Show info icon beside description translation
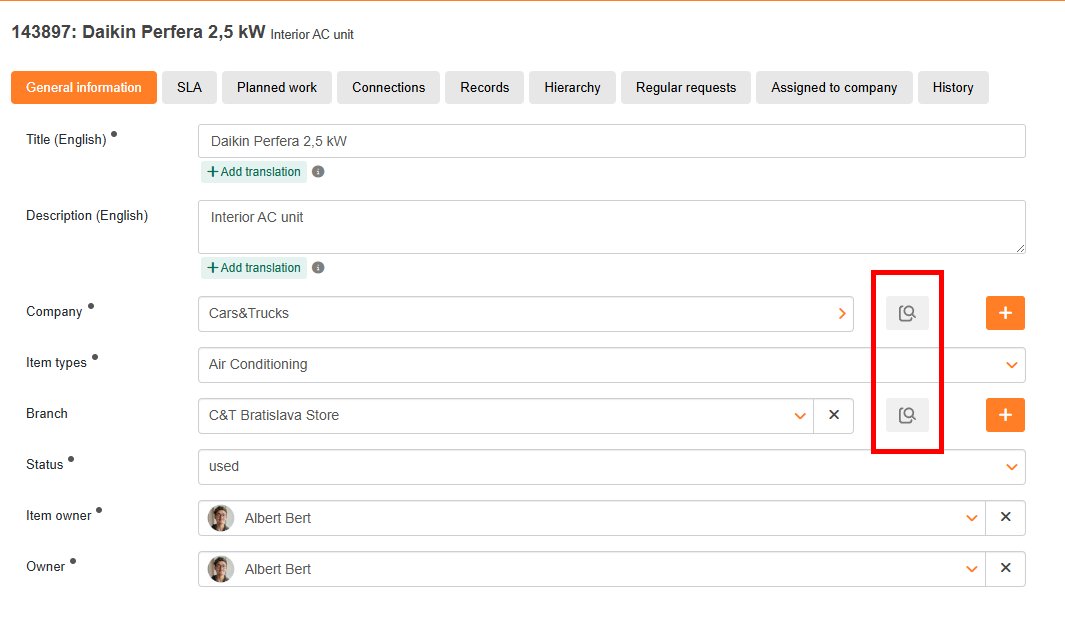 point(318,268)
